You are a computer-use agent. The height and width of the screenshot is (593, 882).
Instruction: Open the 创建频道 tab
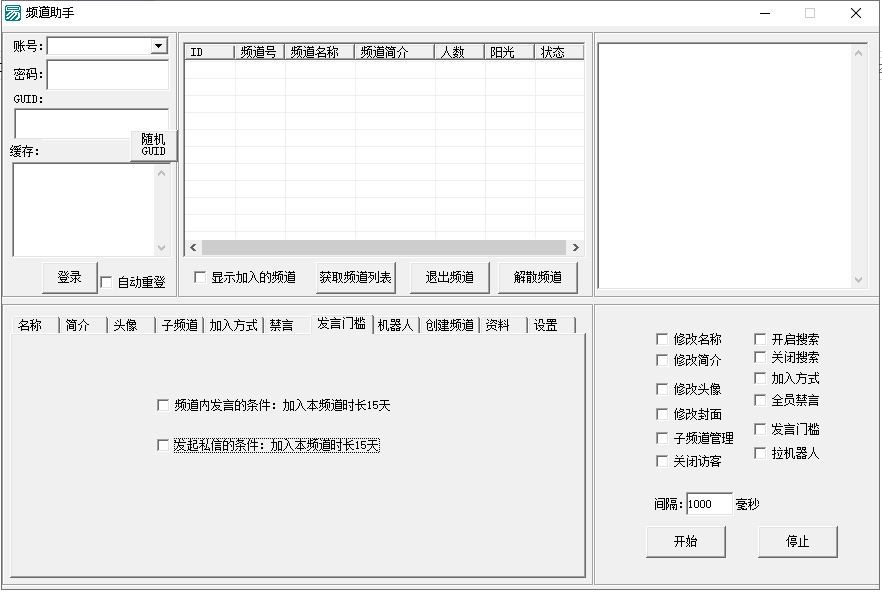447,325
